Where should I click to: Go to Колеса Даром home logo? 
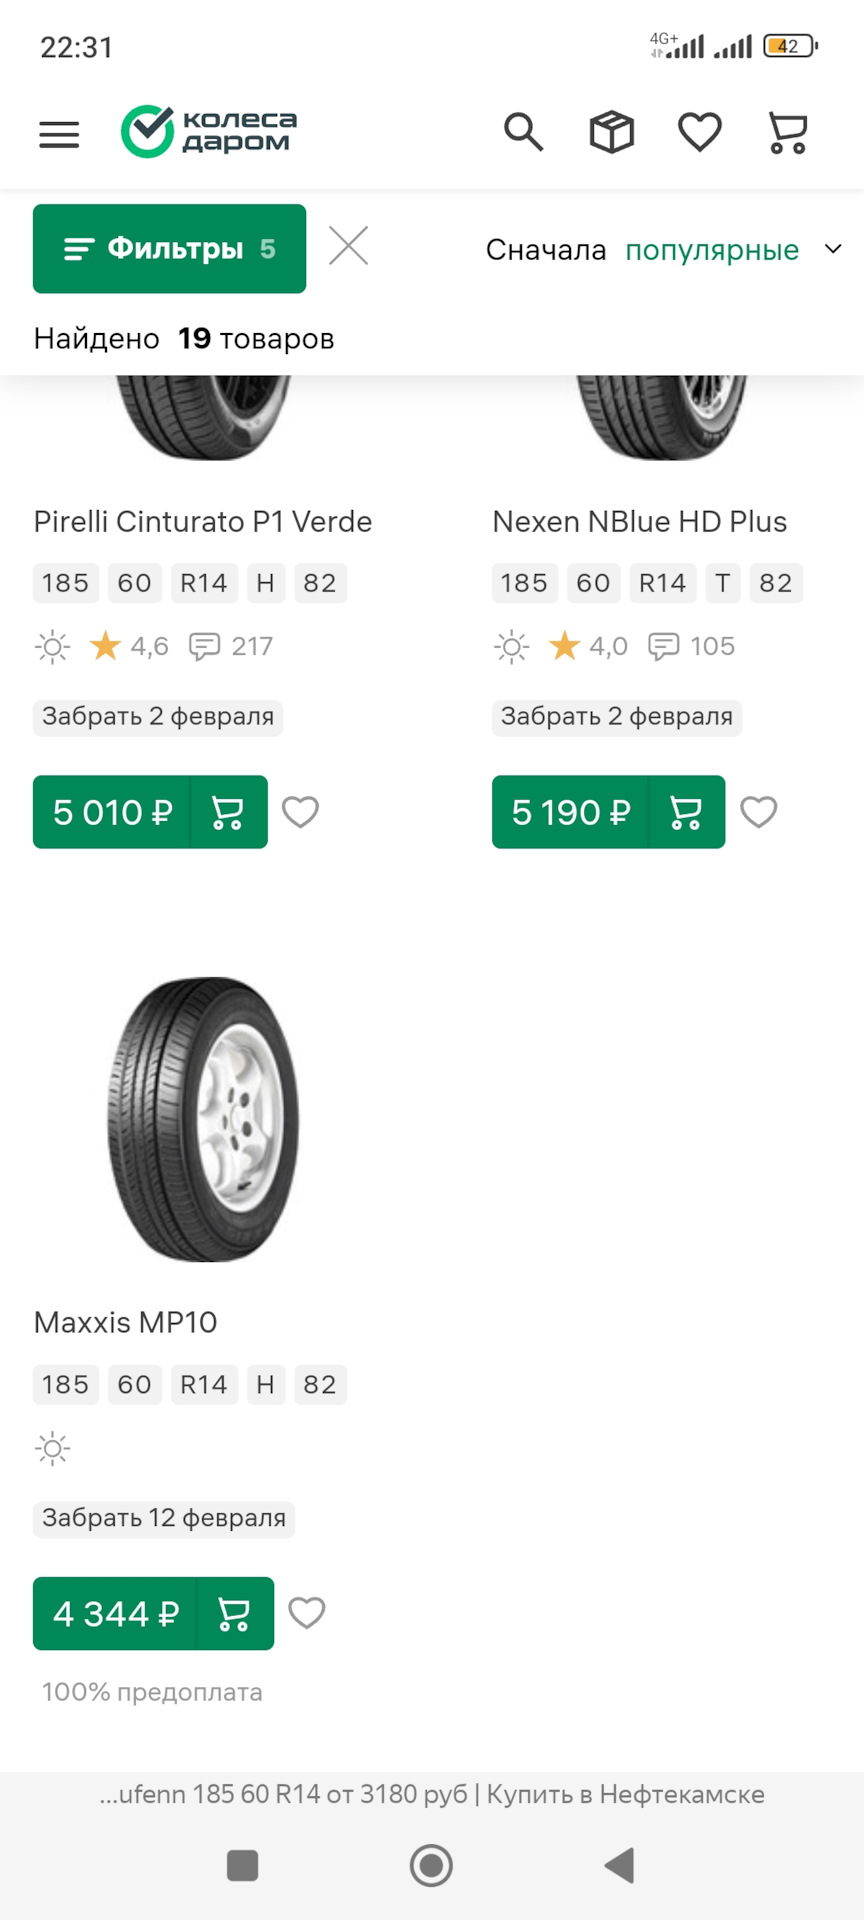coord(209,132)
